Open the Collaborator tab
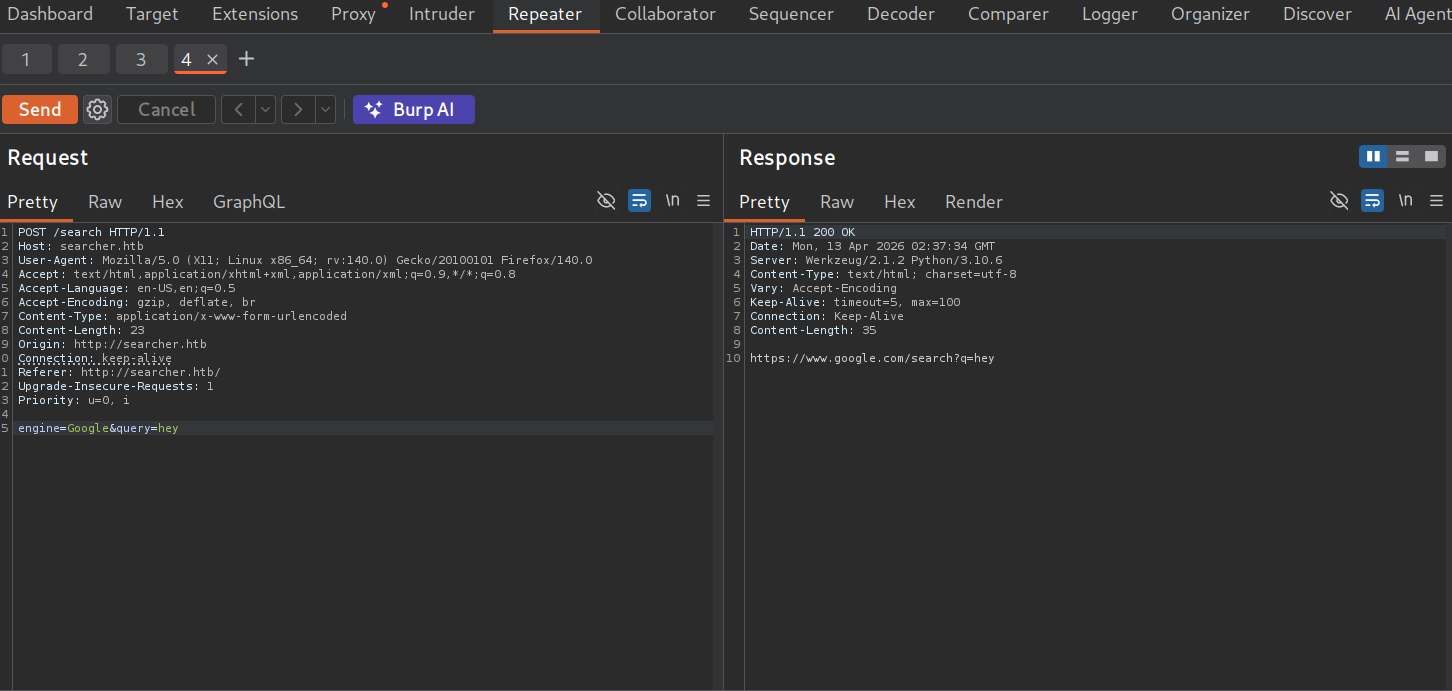This screenshot has width=1452, height=691. (665, 14)
